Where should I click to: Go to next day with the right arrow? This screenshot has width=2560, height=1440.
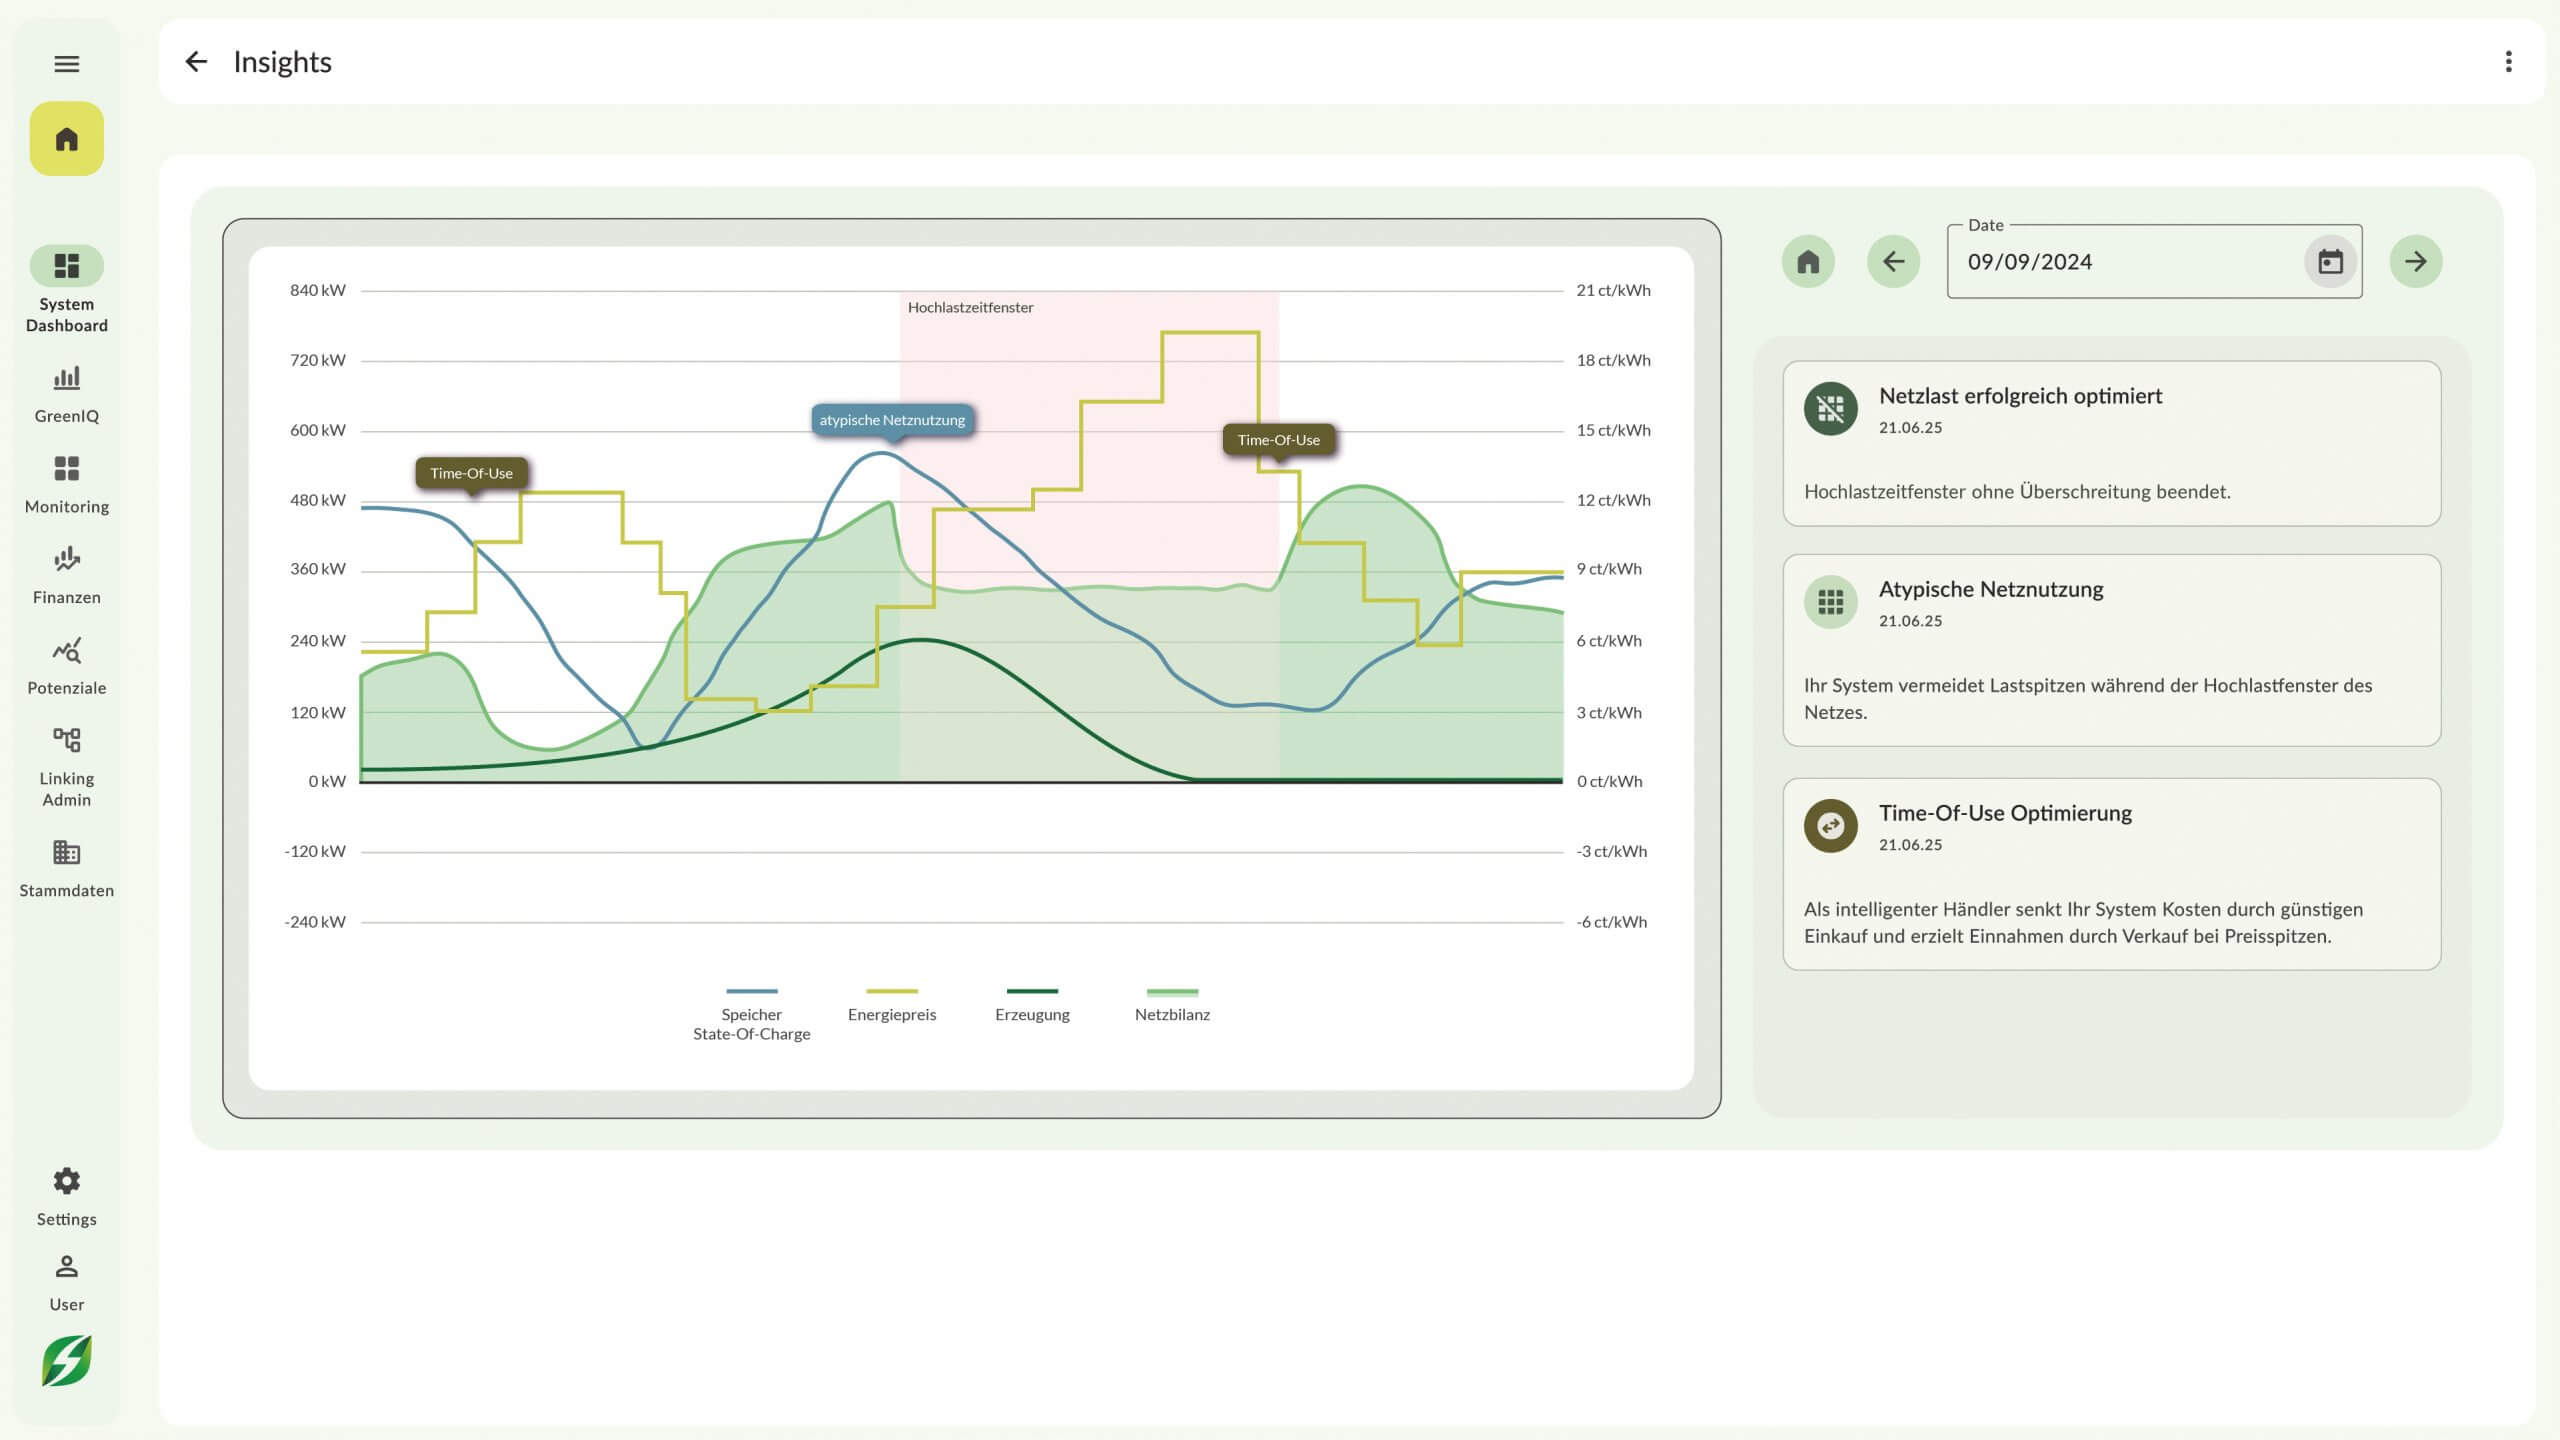click(2415, 262)
